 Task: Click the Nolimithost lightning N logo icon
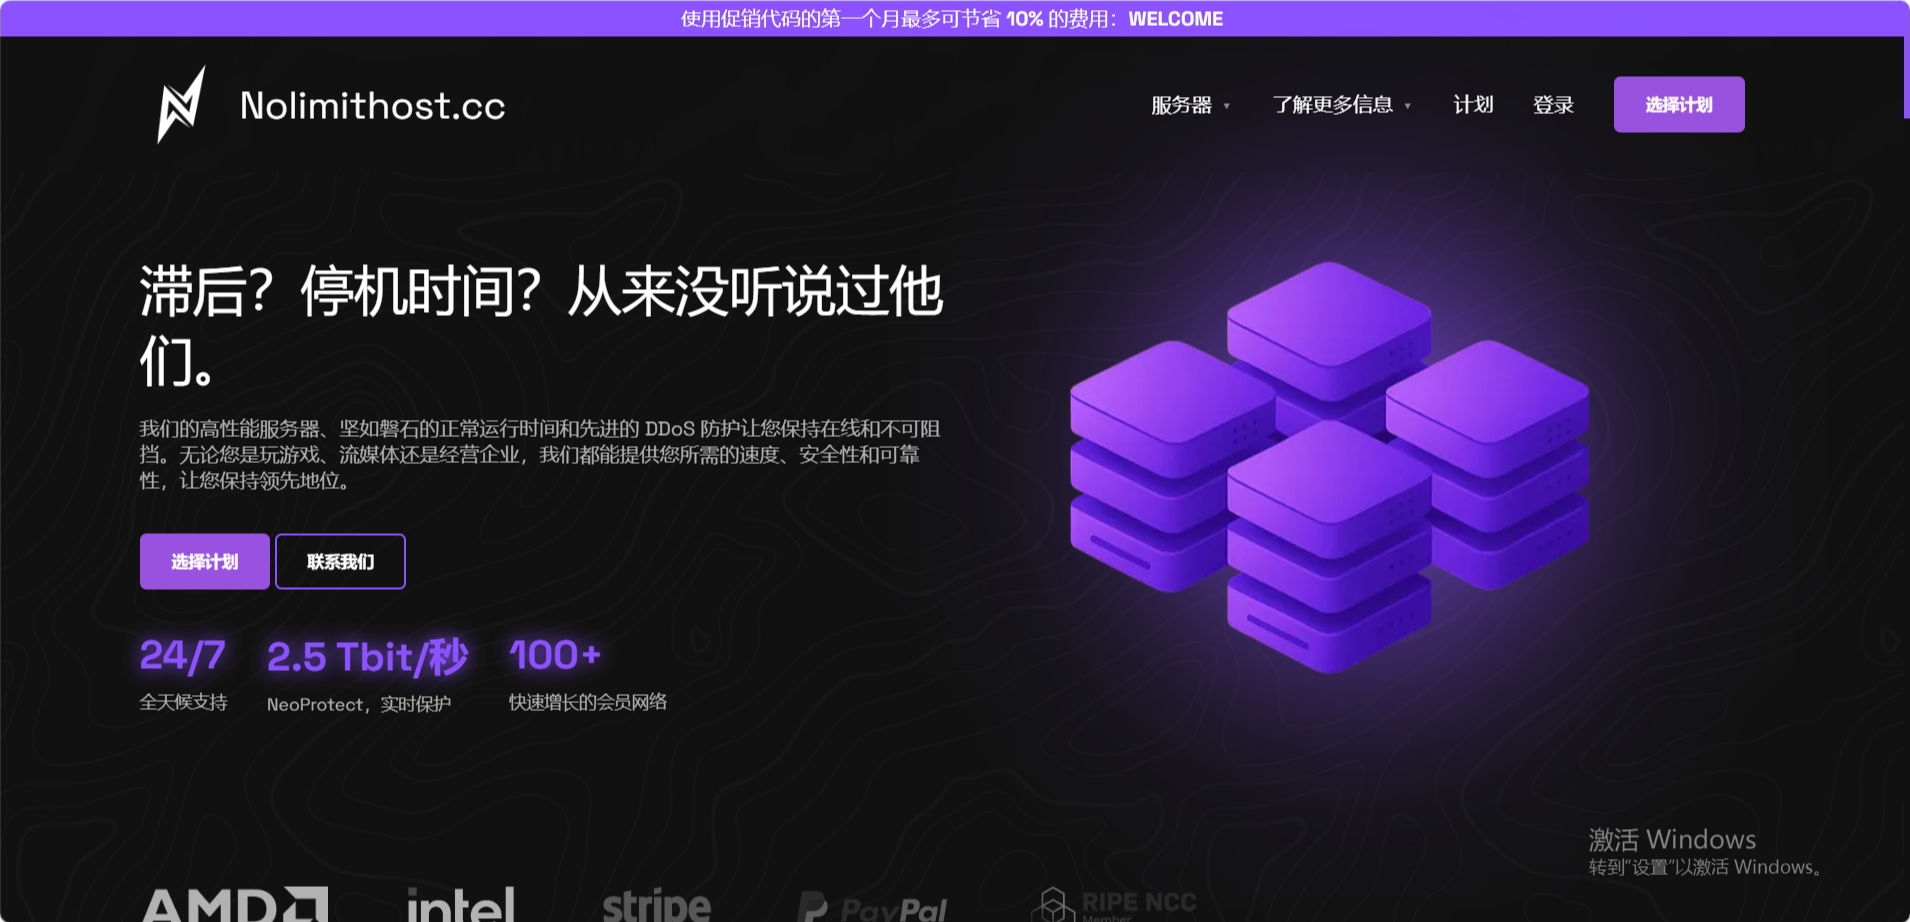coord(181,105)
